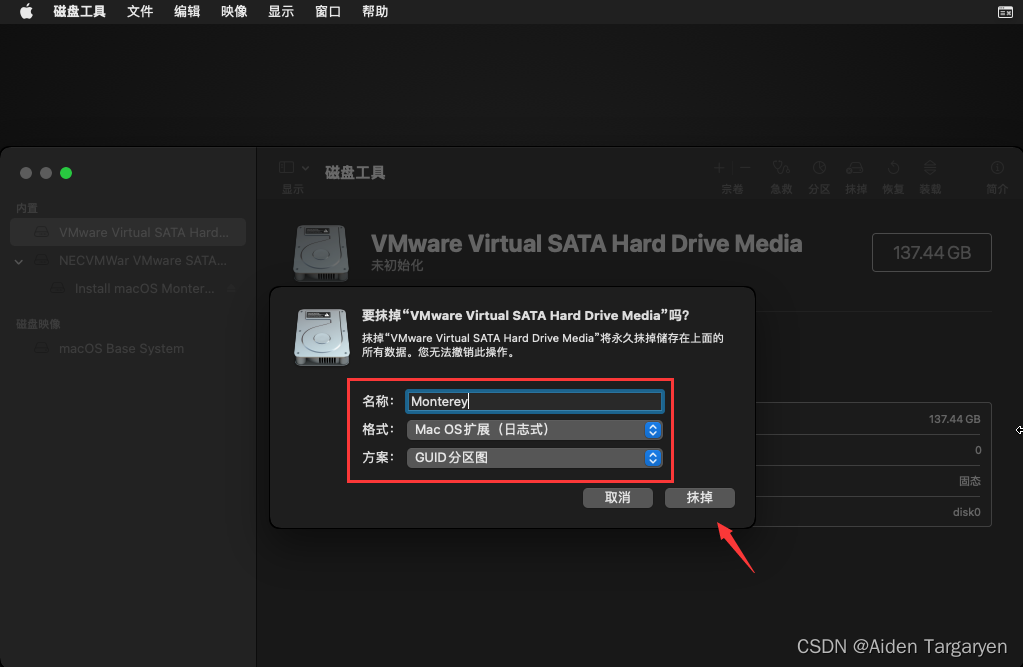Viewport: 1023px width, 667px height.
Task: Click the 磁盘映像 sidebar section header
Action: pos(38,324)
